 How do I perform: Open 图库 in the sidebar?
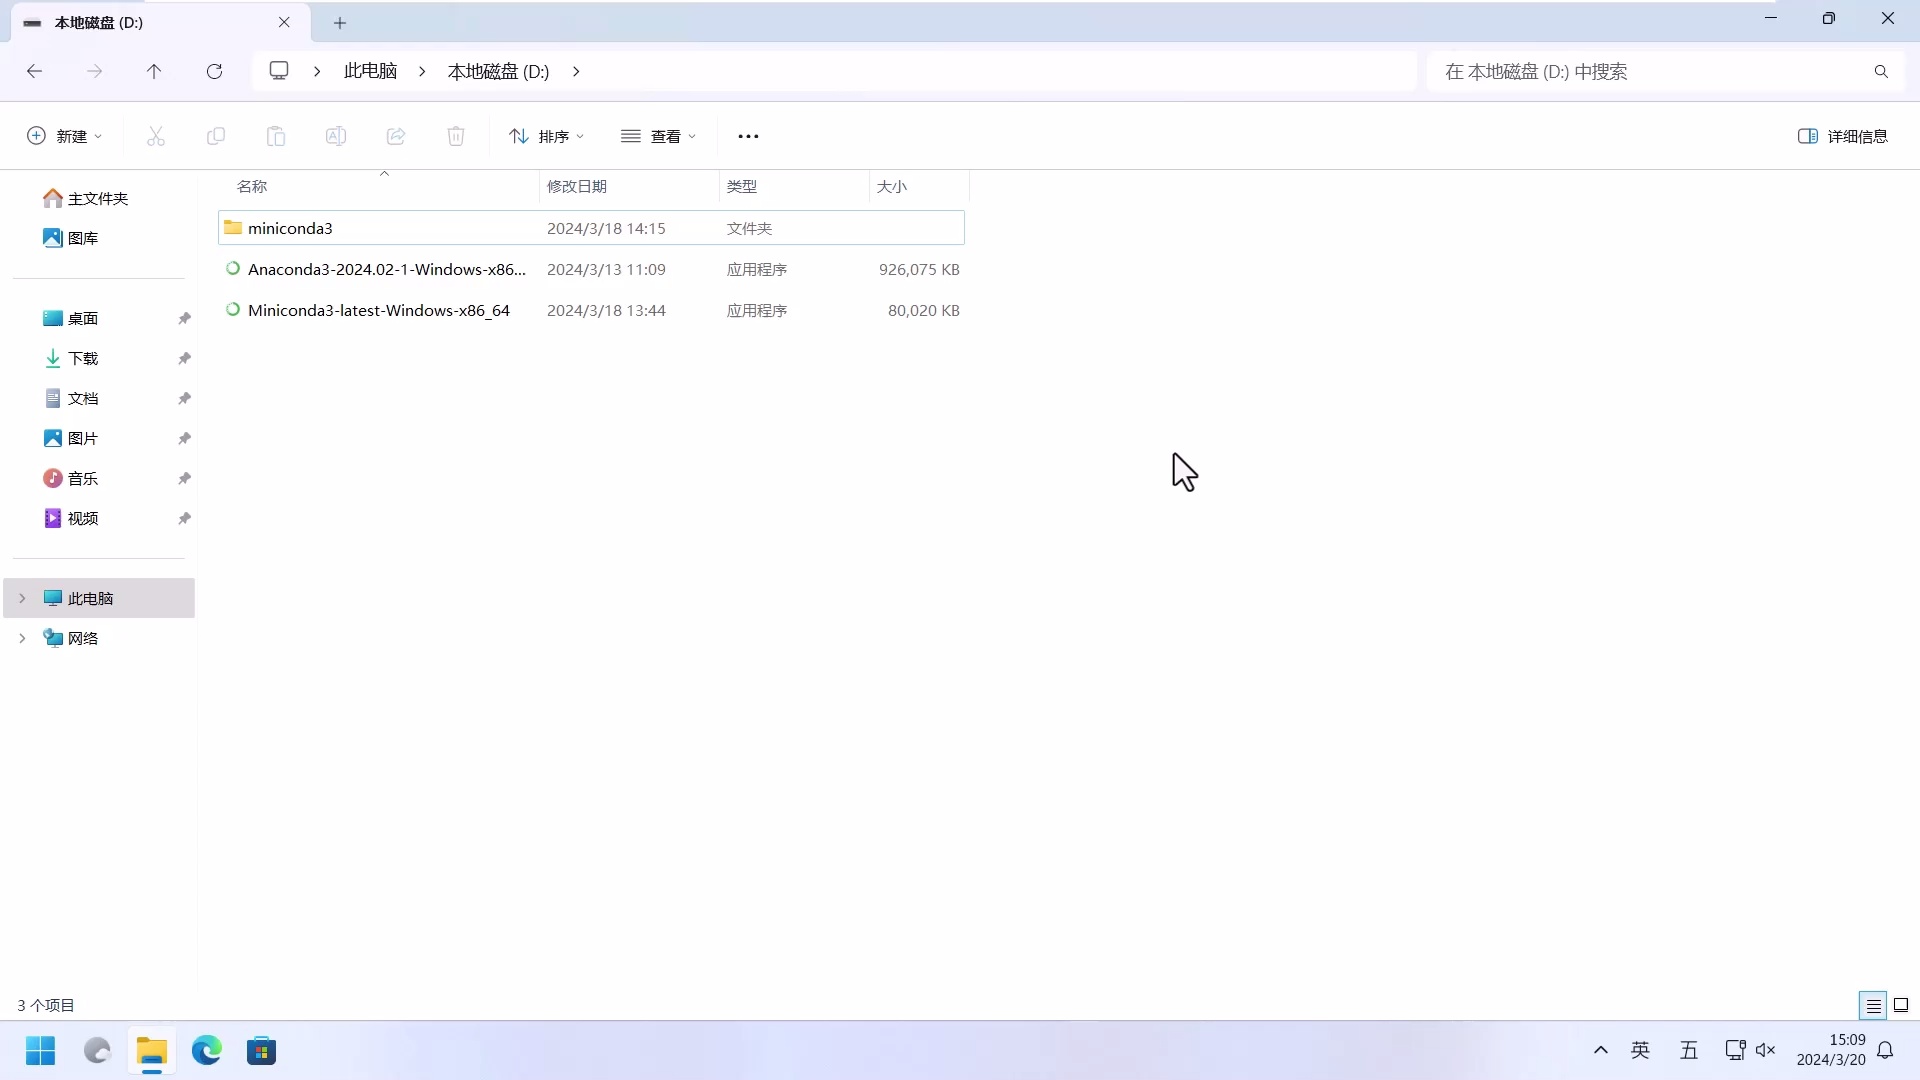point(71,238)
